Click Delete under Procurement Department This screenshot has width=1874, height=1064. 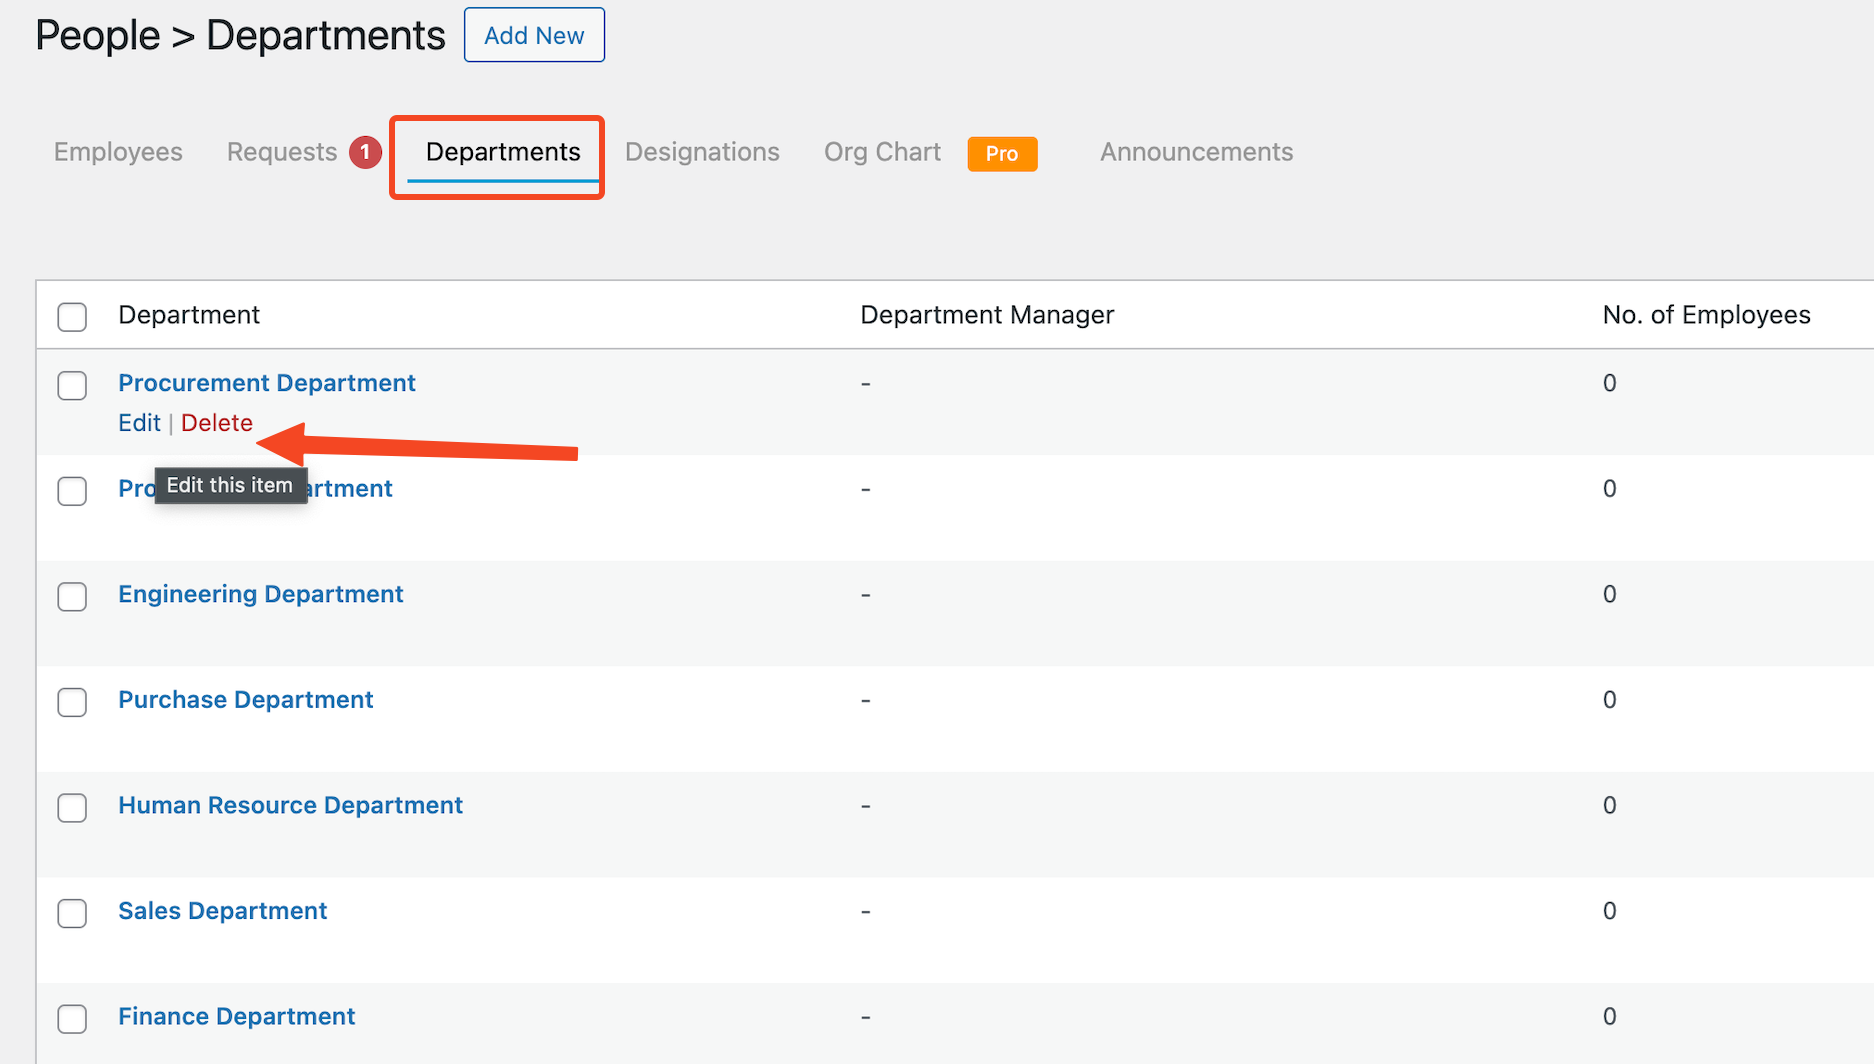pos(217,423)
